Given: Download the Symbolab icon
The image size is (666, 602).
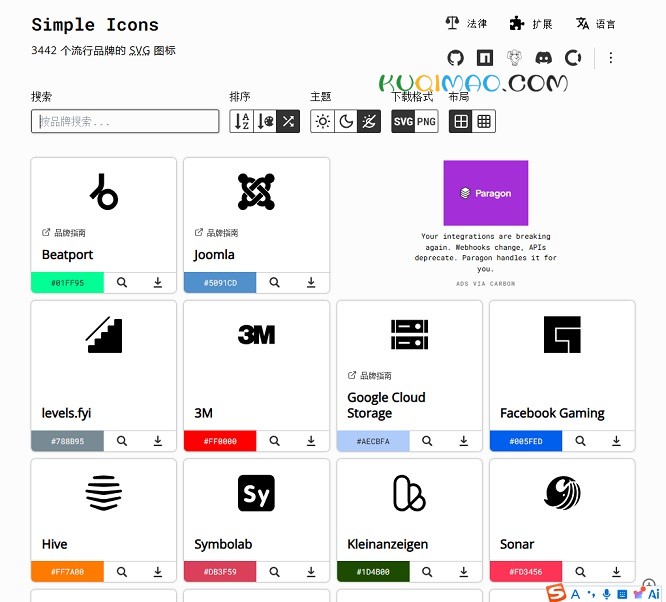Looking at the screenshot, I should 311,572.
